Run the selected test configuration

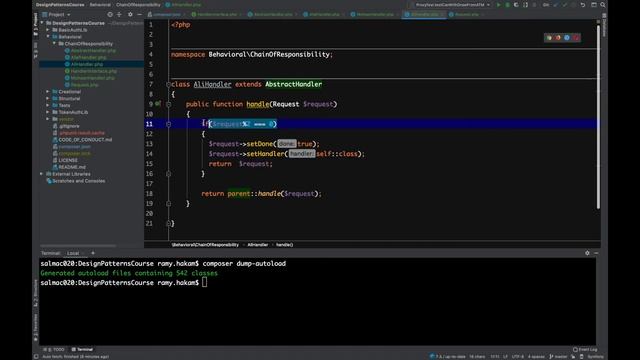[x=498, y=5]
